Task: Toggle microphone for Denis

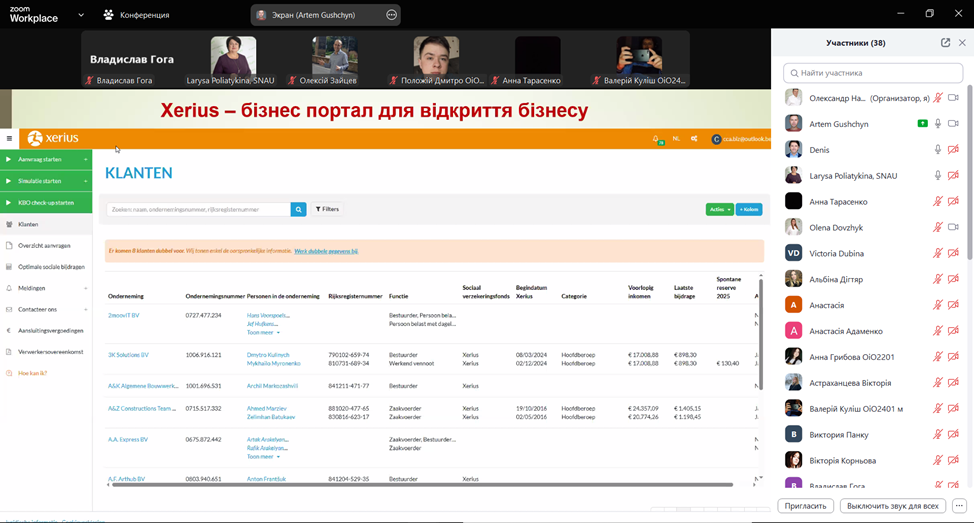Action: (x=938, y=150)
